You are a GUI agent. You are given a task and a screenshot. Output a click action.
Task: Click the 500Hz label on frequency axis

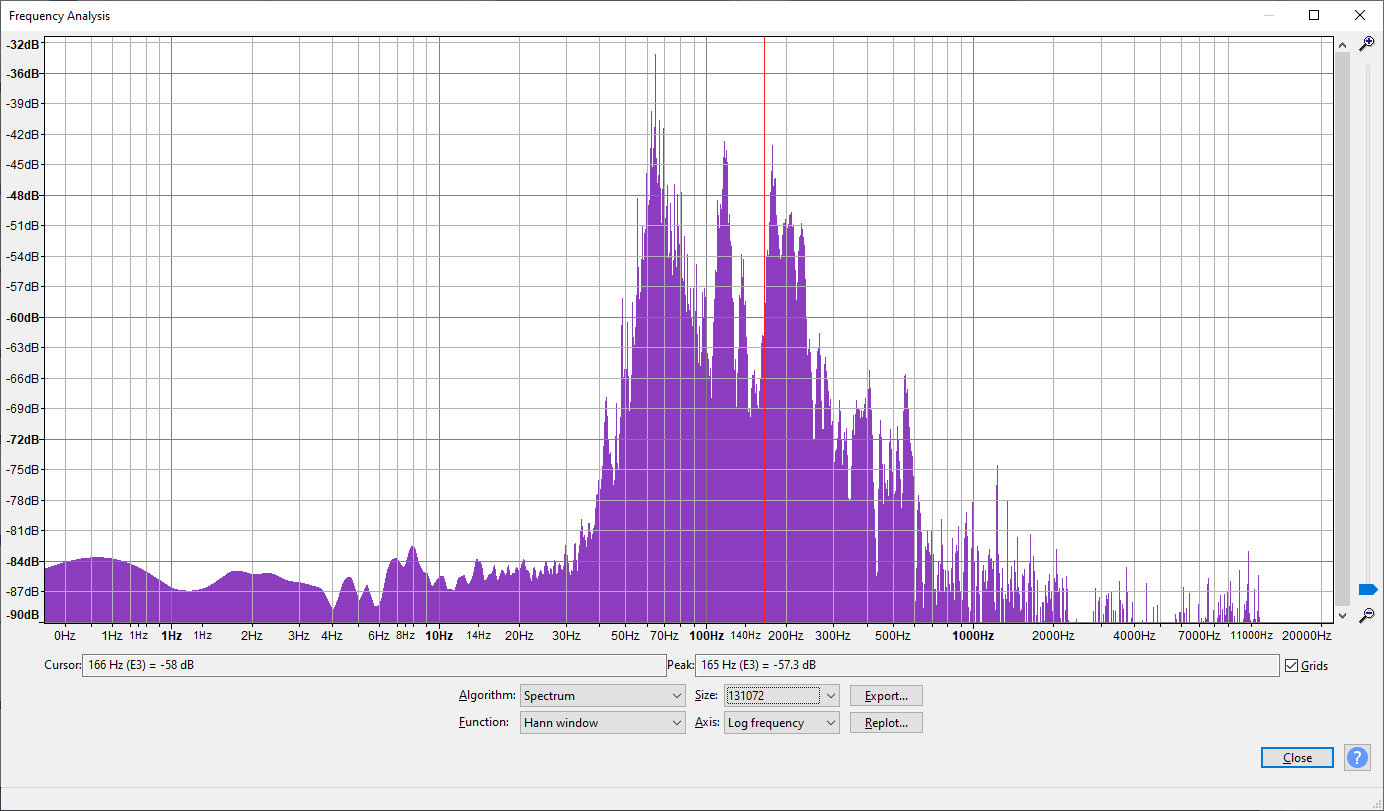pos(893,636)
